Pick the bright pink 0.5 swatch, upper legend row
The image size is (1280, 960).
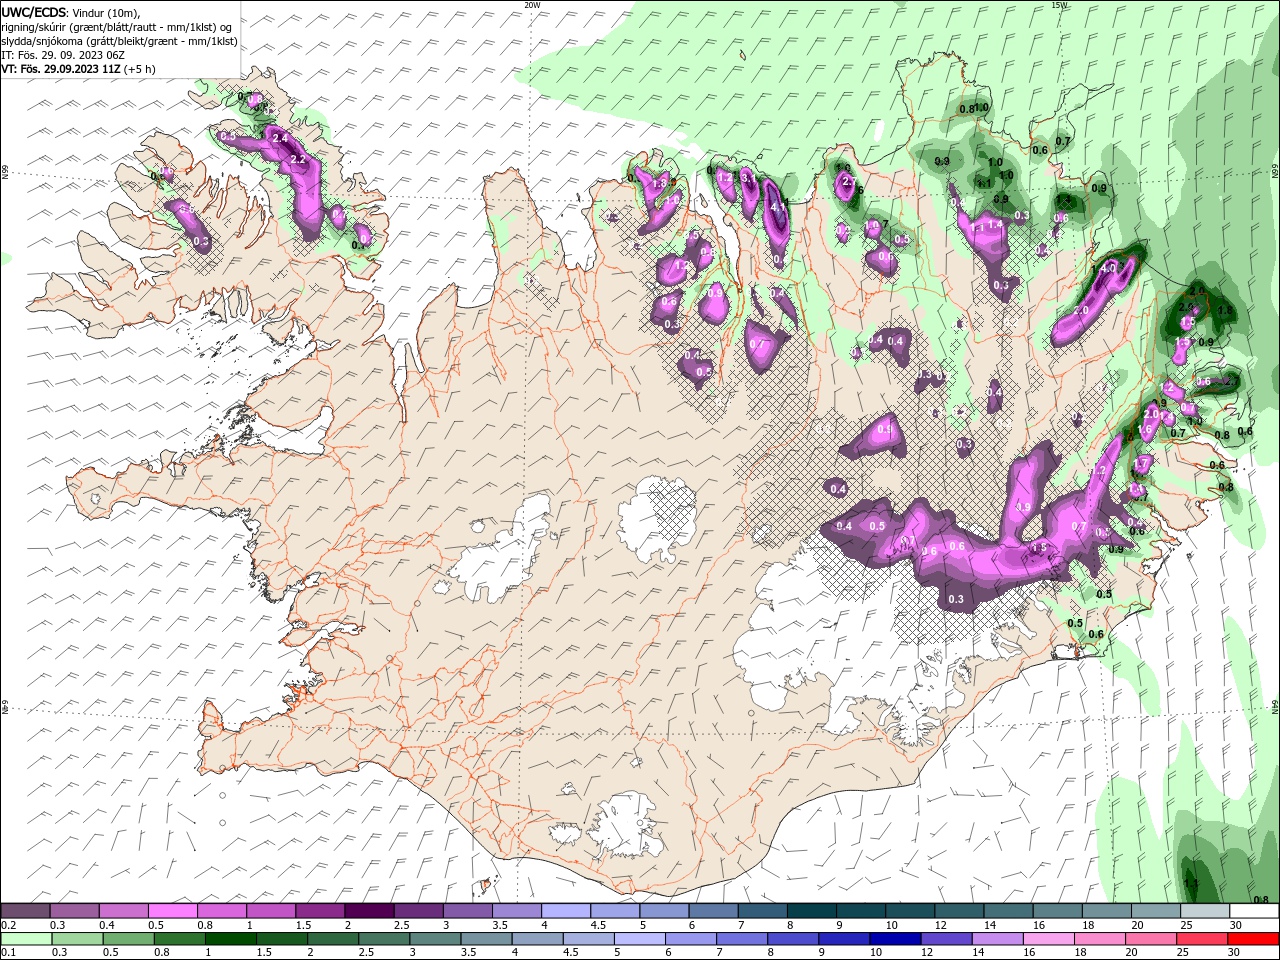[172, 910]
